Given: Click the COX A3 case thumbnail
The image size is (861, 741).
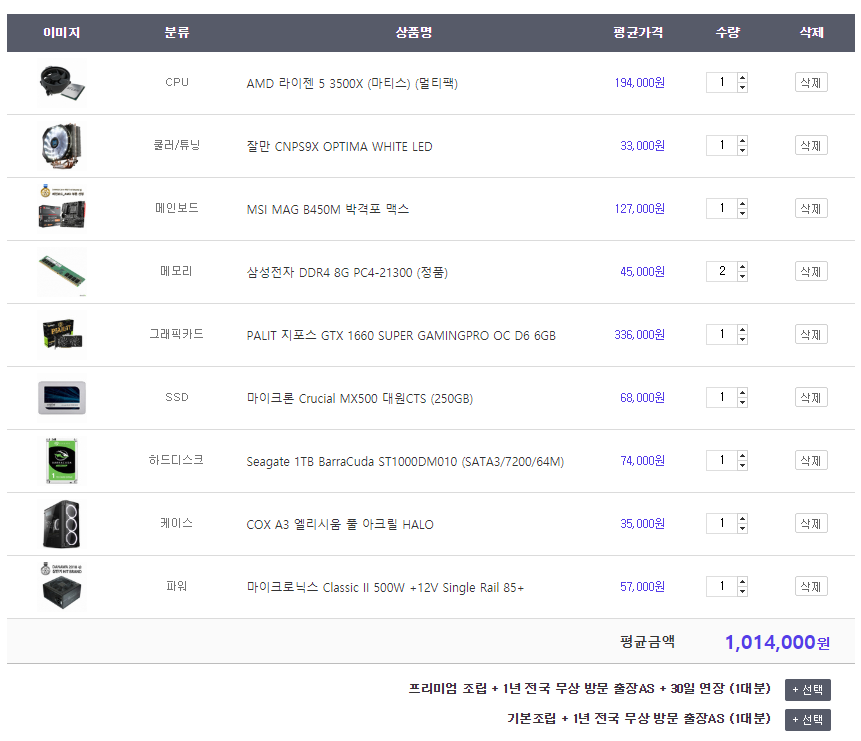Looking at the screenshot, I should [62, 524].
